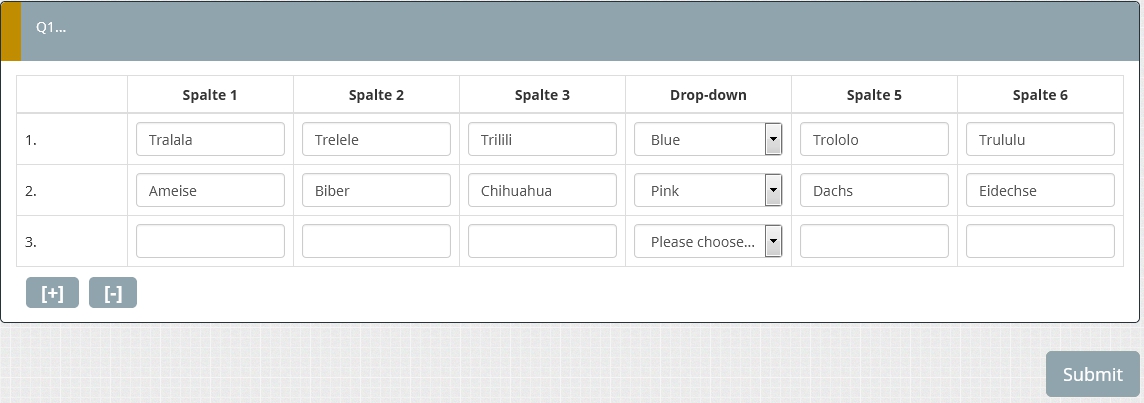
Task: Open the Blue drop-down in row 1
Action: [x=708, y=140]
